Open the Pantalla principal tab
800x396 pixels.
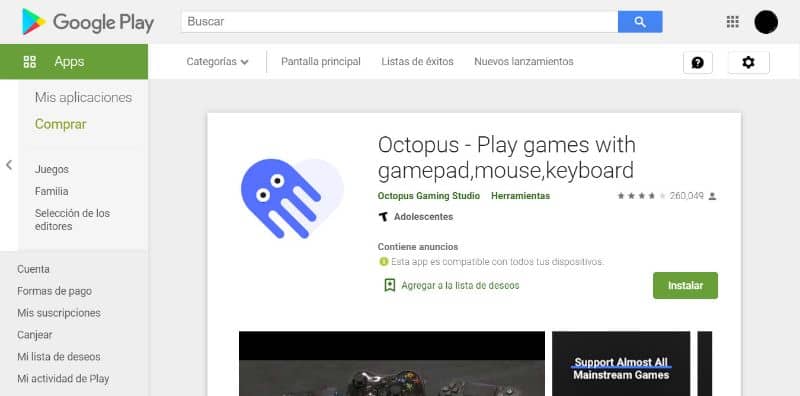coord(321,62)
